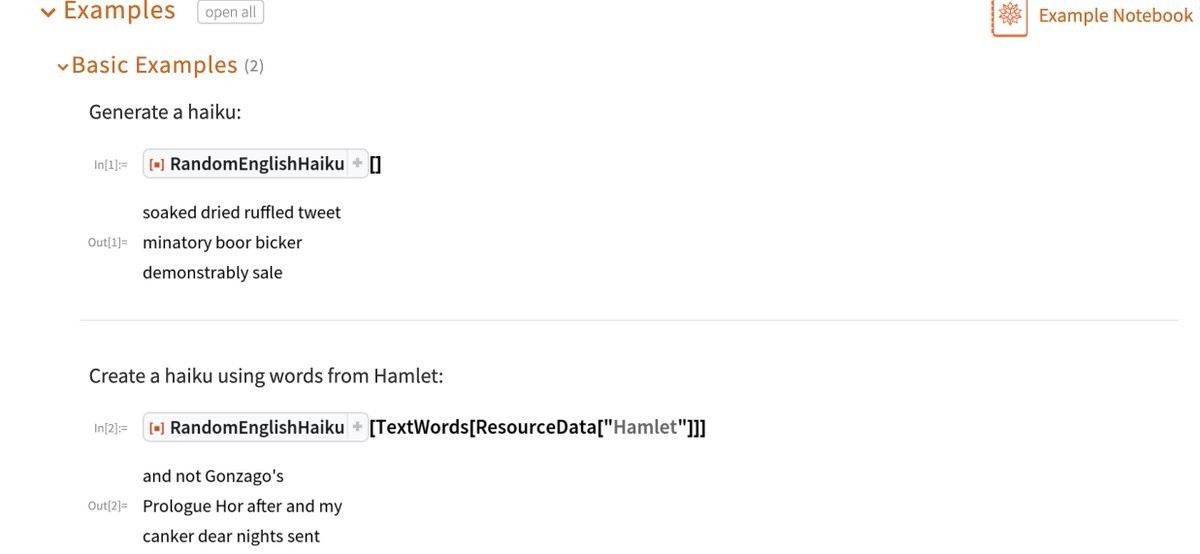Click the "open all" button

point(230,12)
